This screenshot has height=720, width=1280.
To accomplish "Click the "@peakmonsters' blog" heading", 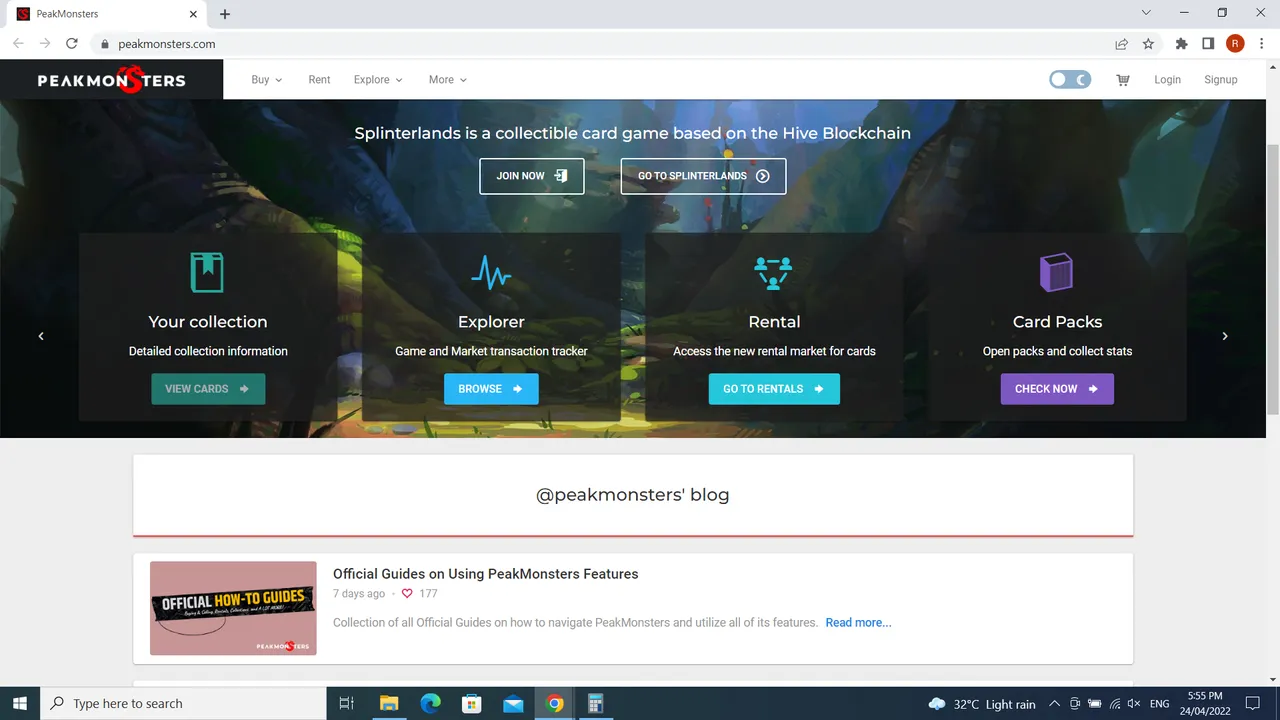I will pos(633,495).
